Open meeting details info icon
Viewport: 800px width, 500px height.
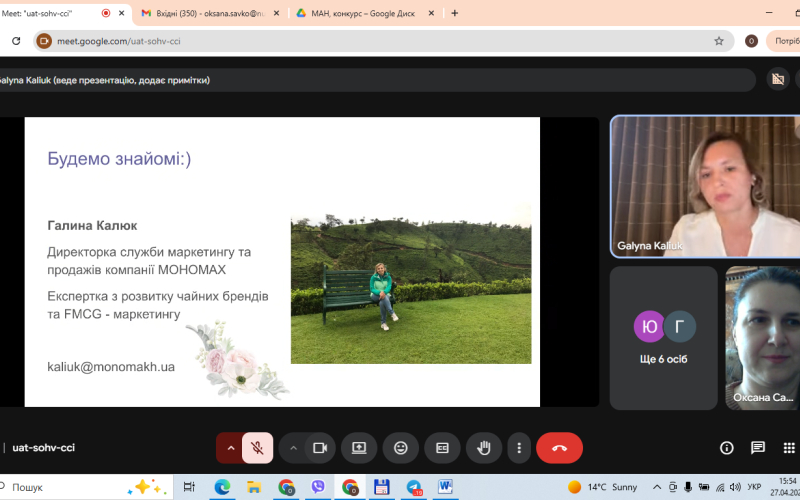[x=727, y=448]
